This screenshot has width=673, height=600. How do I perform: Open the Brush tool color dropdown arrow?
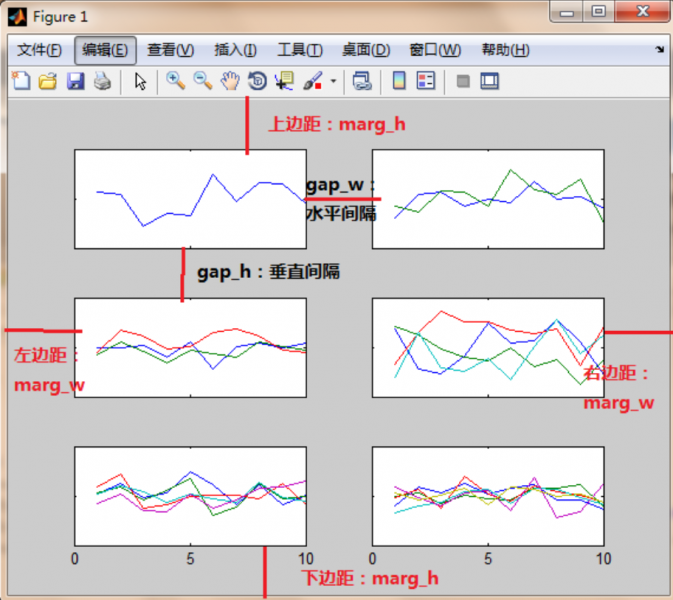pos(333,82)
